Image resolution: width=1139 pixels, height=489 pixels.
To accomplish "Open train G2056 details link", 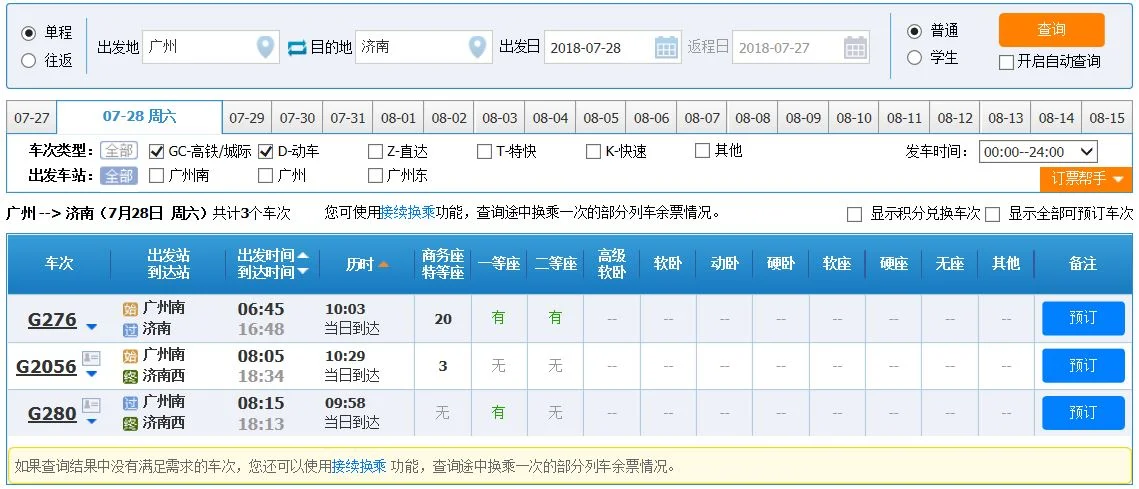I will [46, 366].
